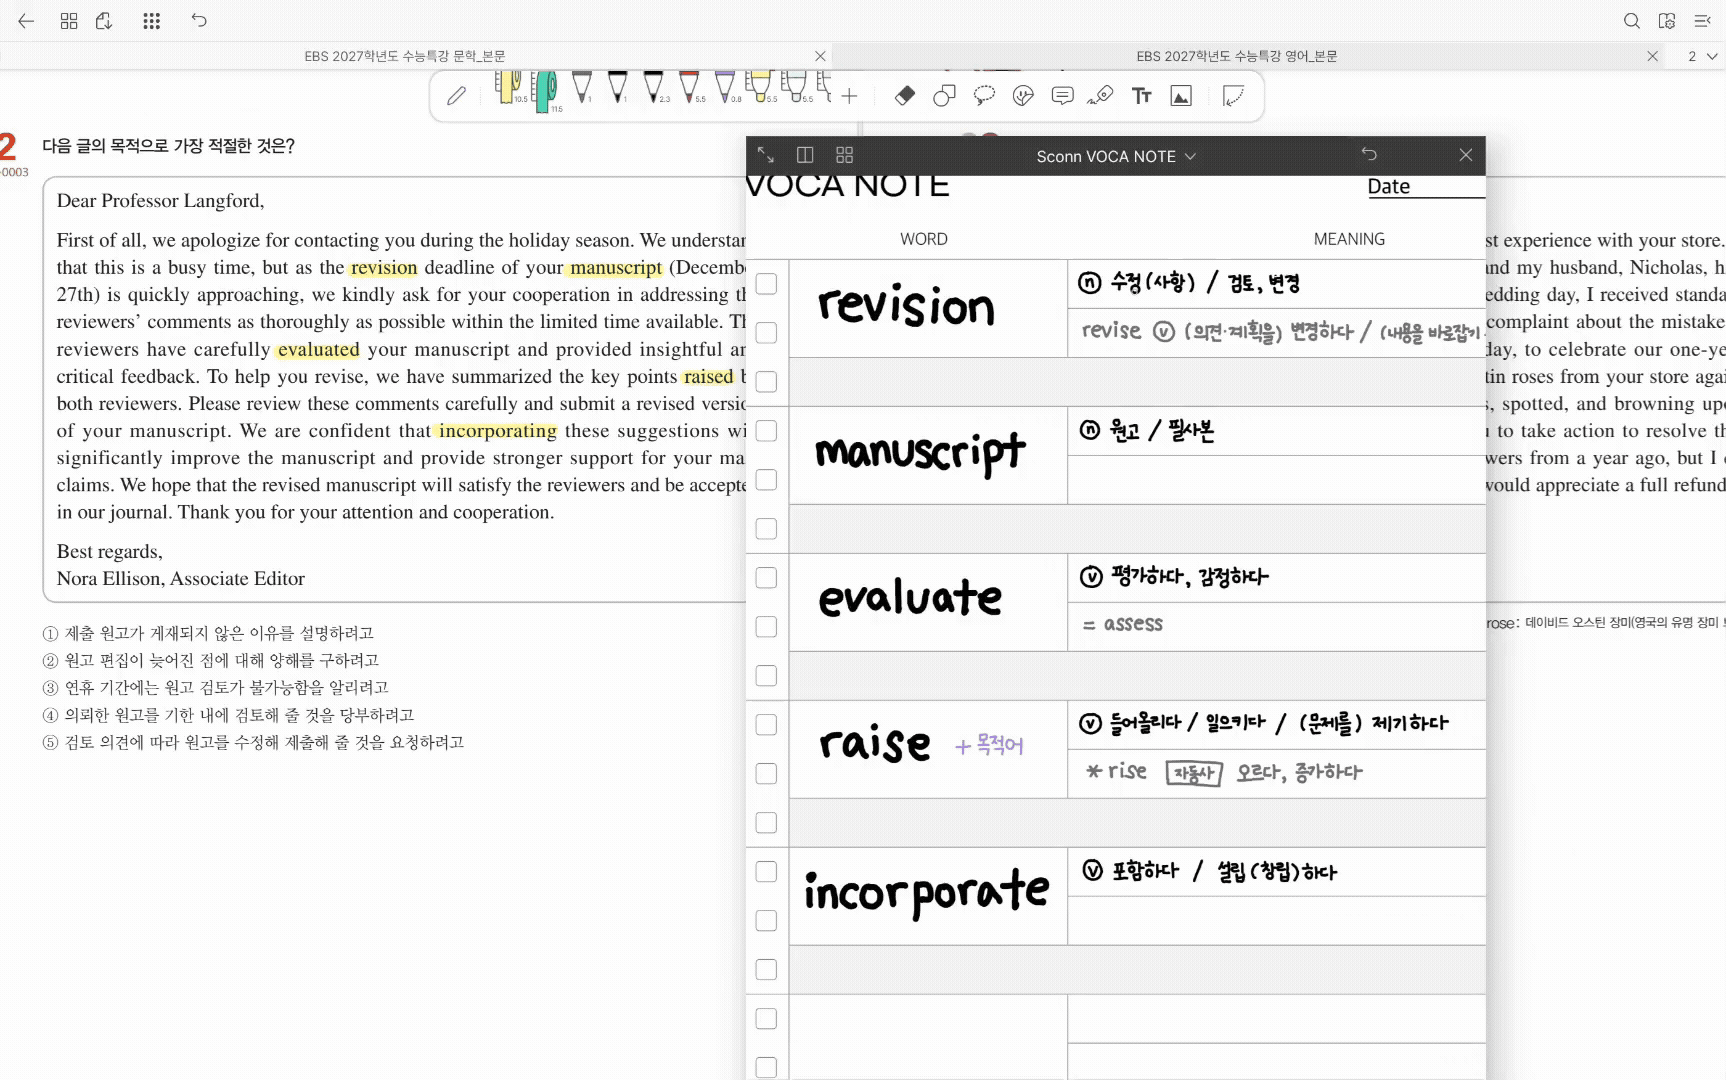The width and height of the screenshot is (1726, 1080).
Task: Open the Sconn VOCA NOTE title dropdown
Action: 1116,156
